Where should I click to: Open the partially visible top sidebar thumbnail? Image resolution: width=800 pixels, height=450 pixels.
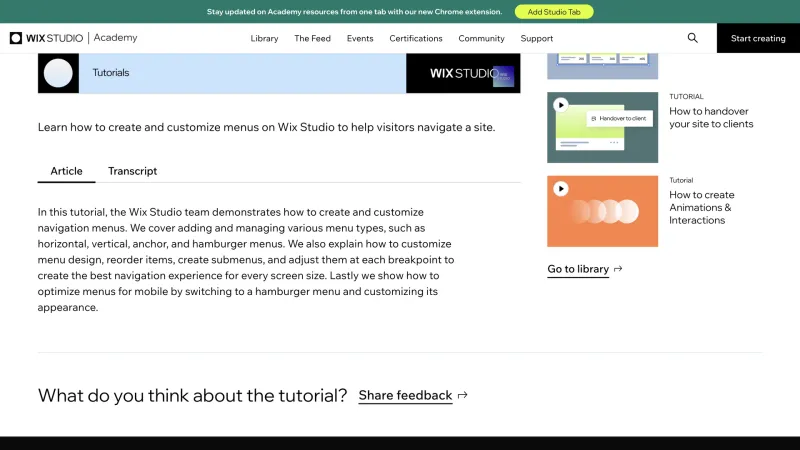coord(603,66)
